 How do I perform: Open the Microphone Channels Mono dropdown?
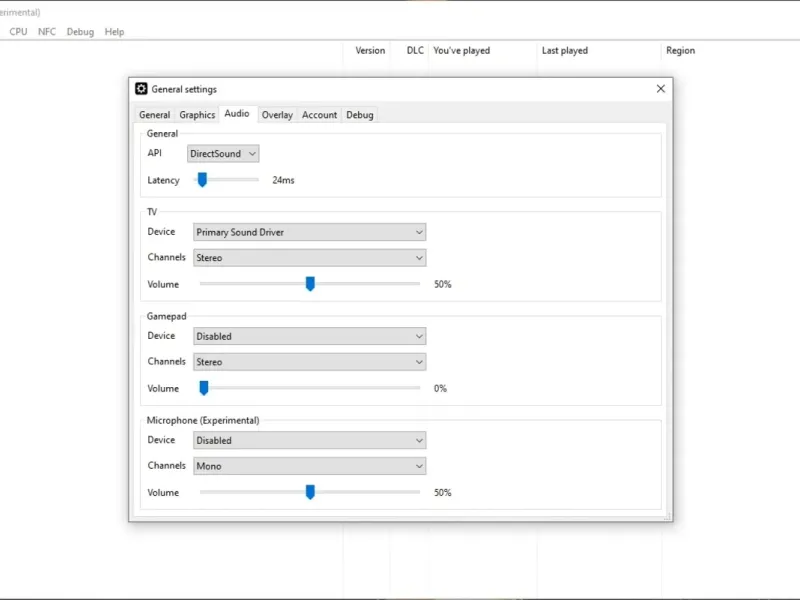click(310, 466)
